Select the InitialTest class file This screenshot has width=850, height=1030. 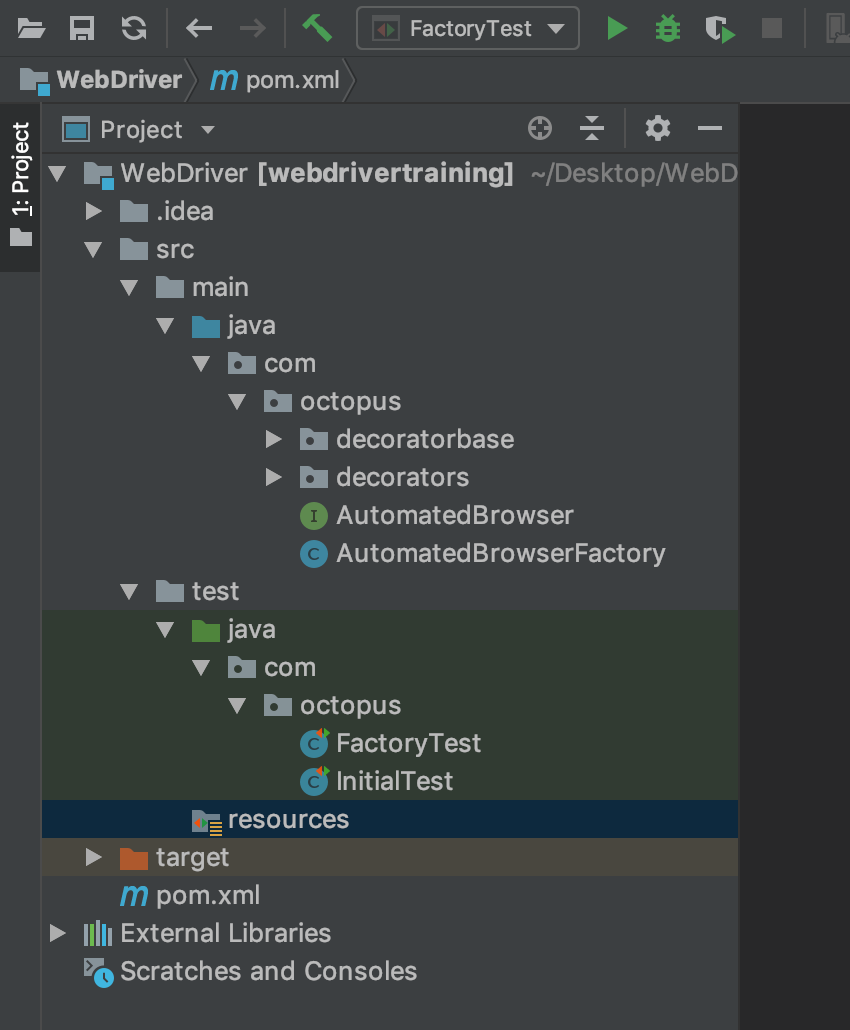[394, 781]
